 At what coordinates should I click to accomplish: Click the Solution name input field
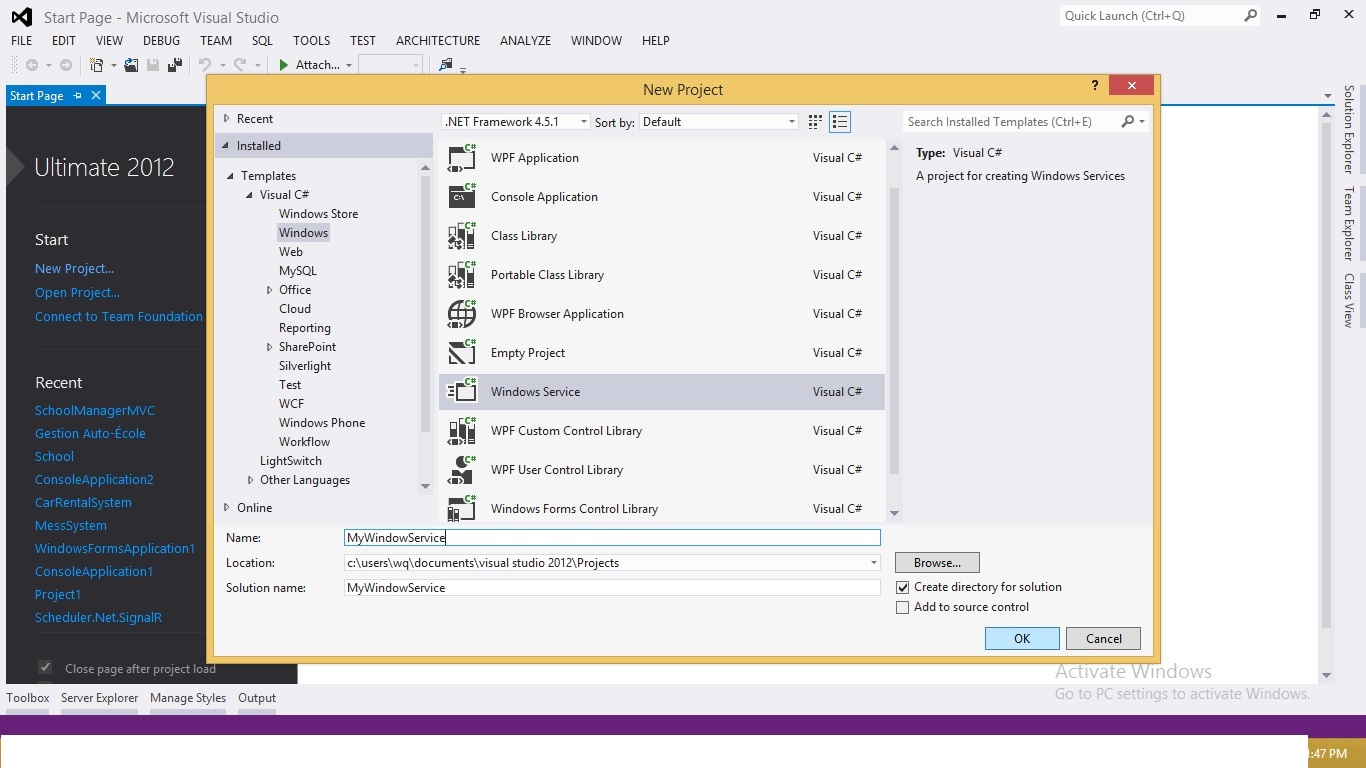pos(612,588)
